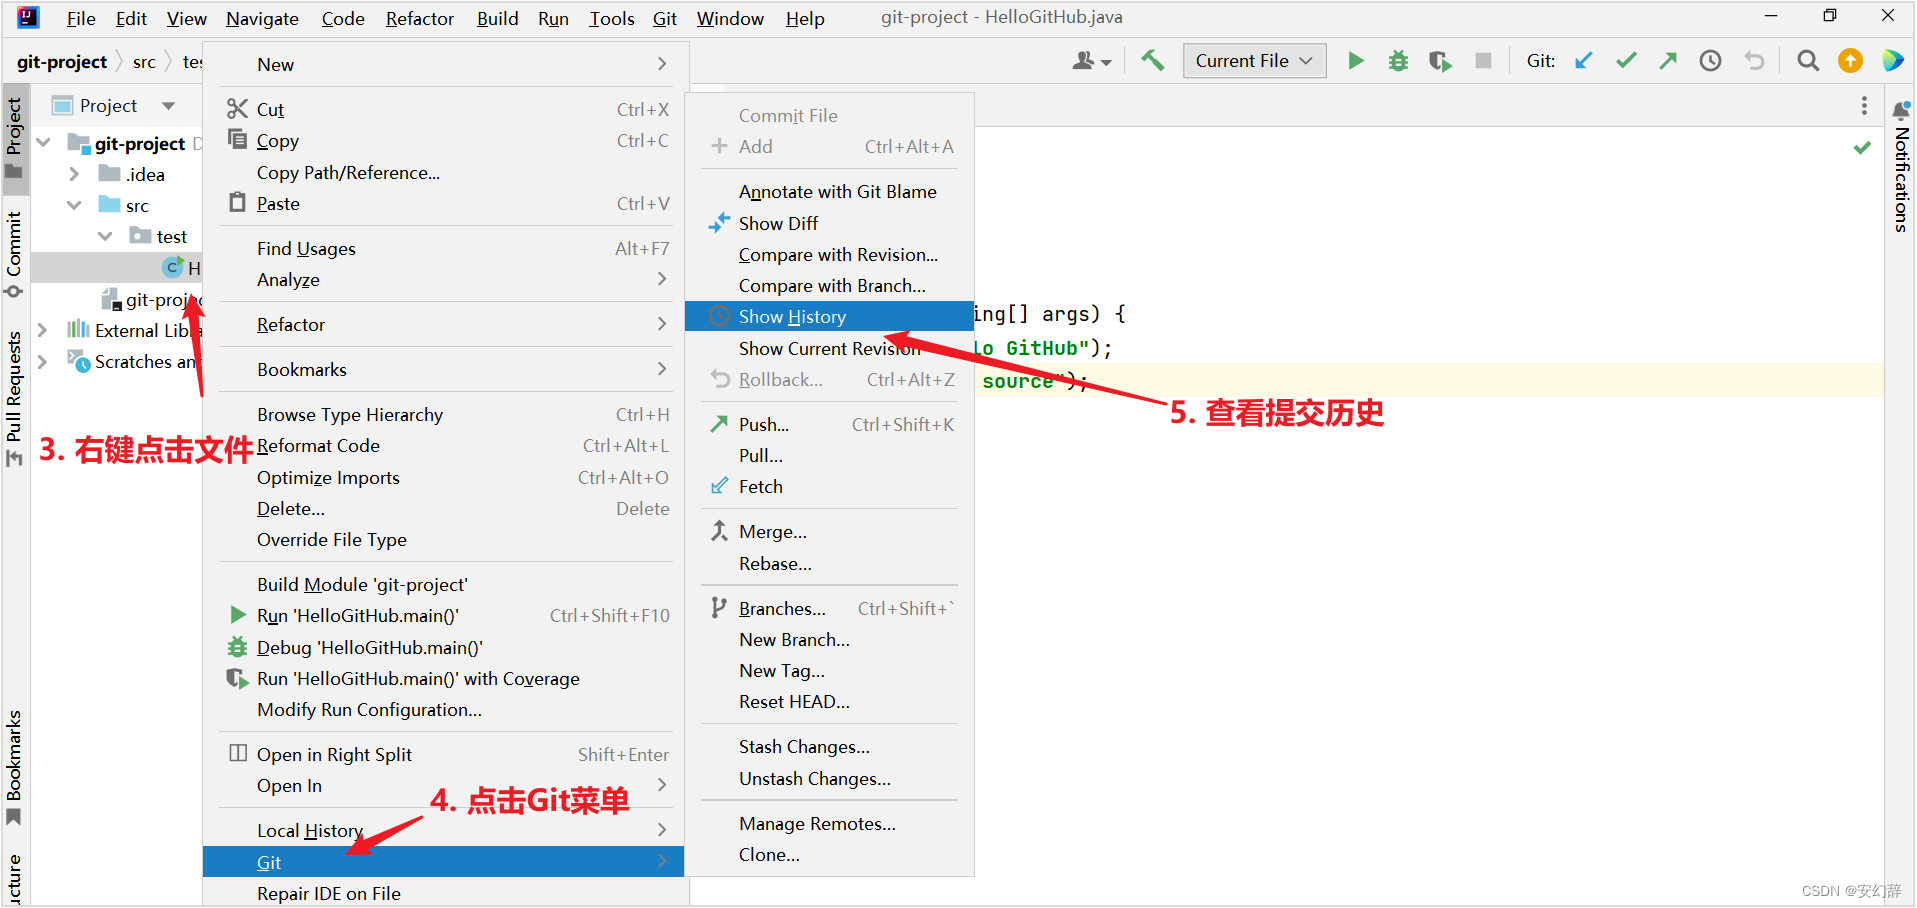Open the editor tab options kebab menu

tap(1864, 106)
